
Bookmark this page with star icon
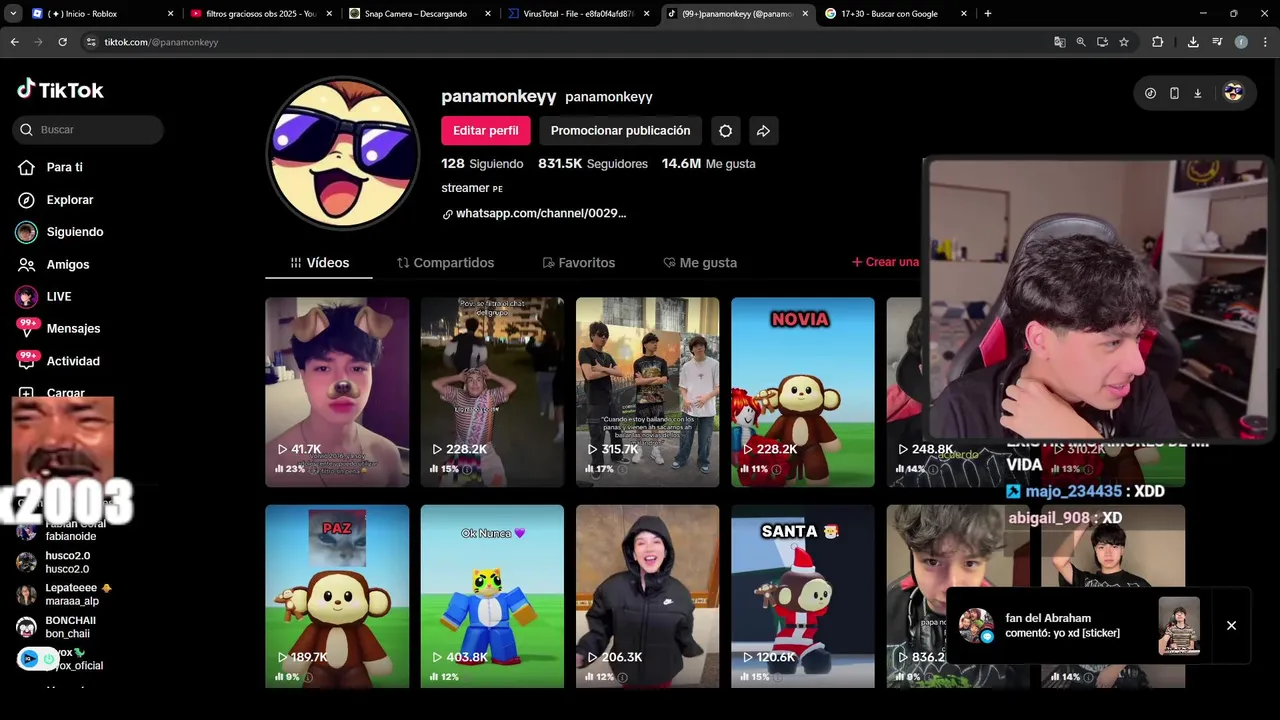(1124, 42)
